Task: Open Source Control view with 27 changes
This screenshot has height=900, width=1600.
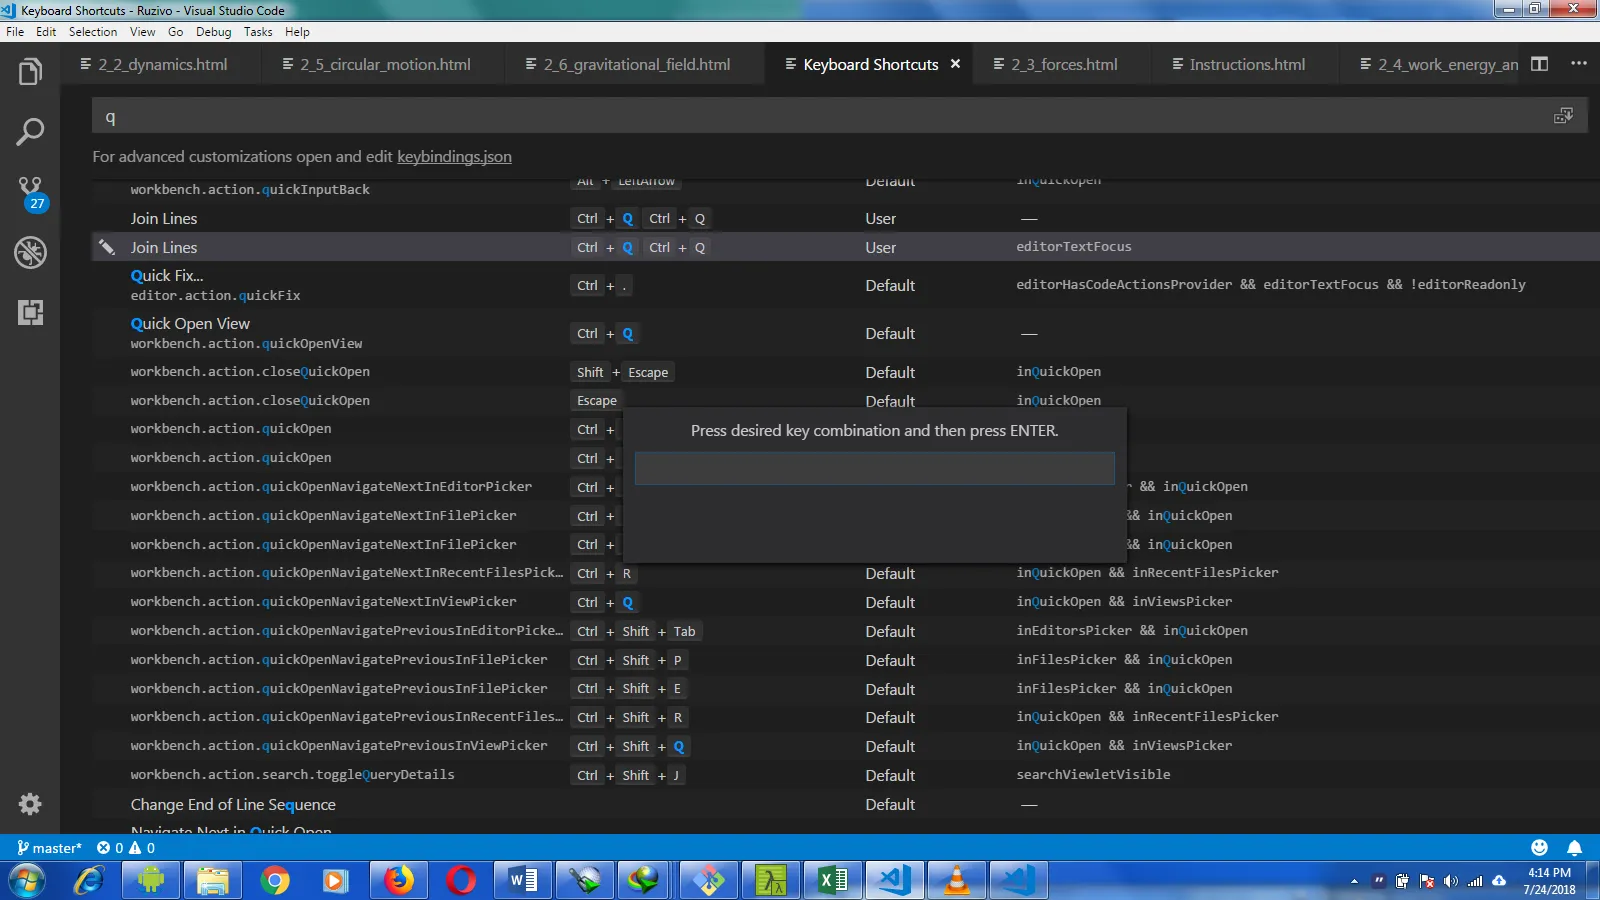Action: pos(30,192)
